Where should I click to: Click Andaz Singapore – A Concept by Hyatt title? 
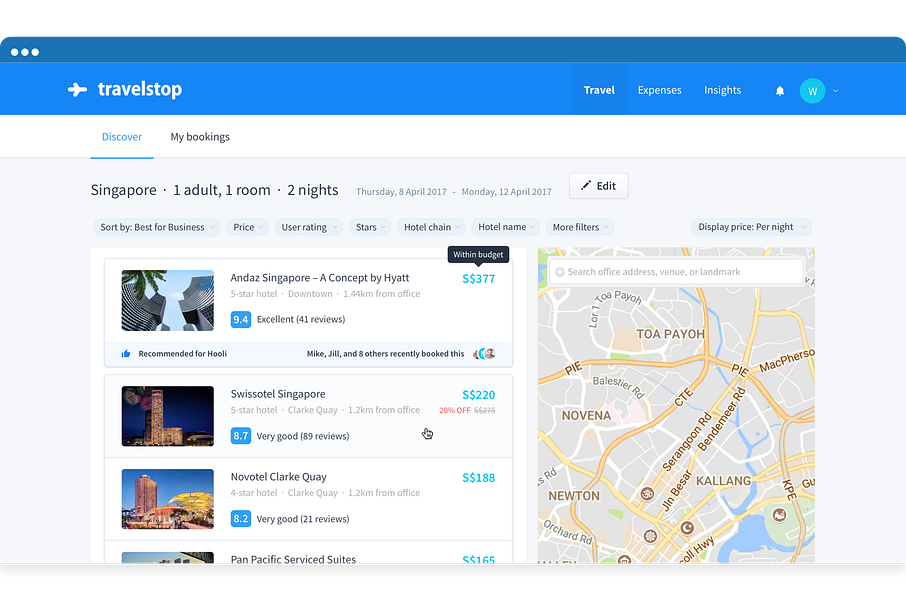(x=320, y=278)
